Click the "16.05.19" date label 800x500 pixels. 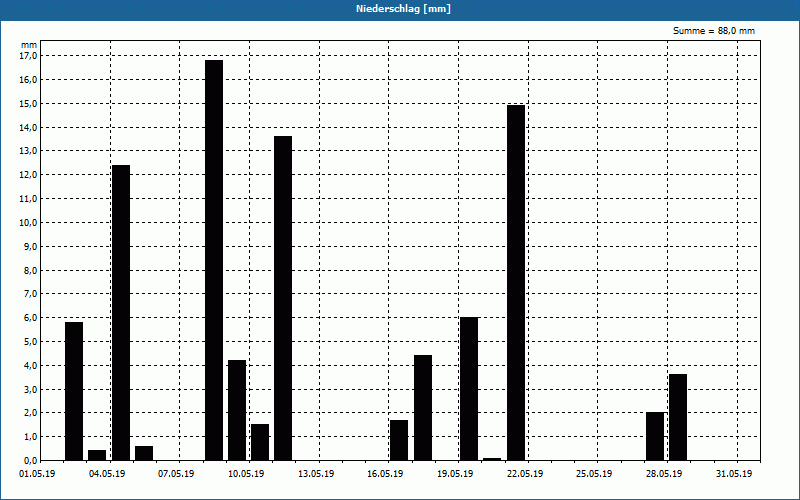pyautogui.click(x=385, y=474)
